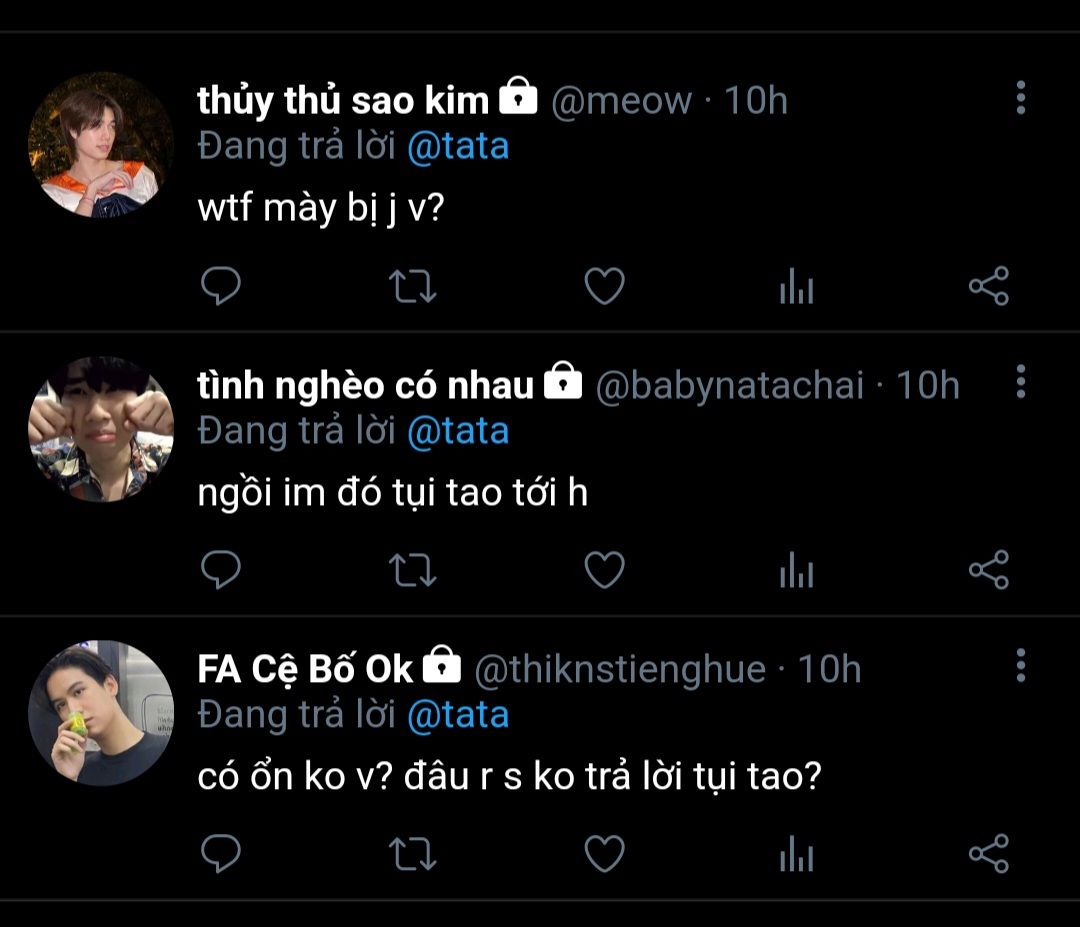Reply to the tweet from FA Cệ Bố Ok

point(221,854)
